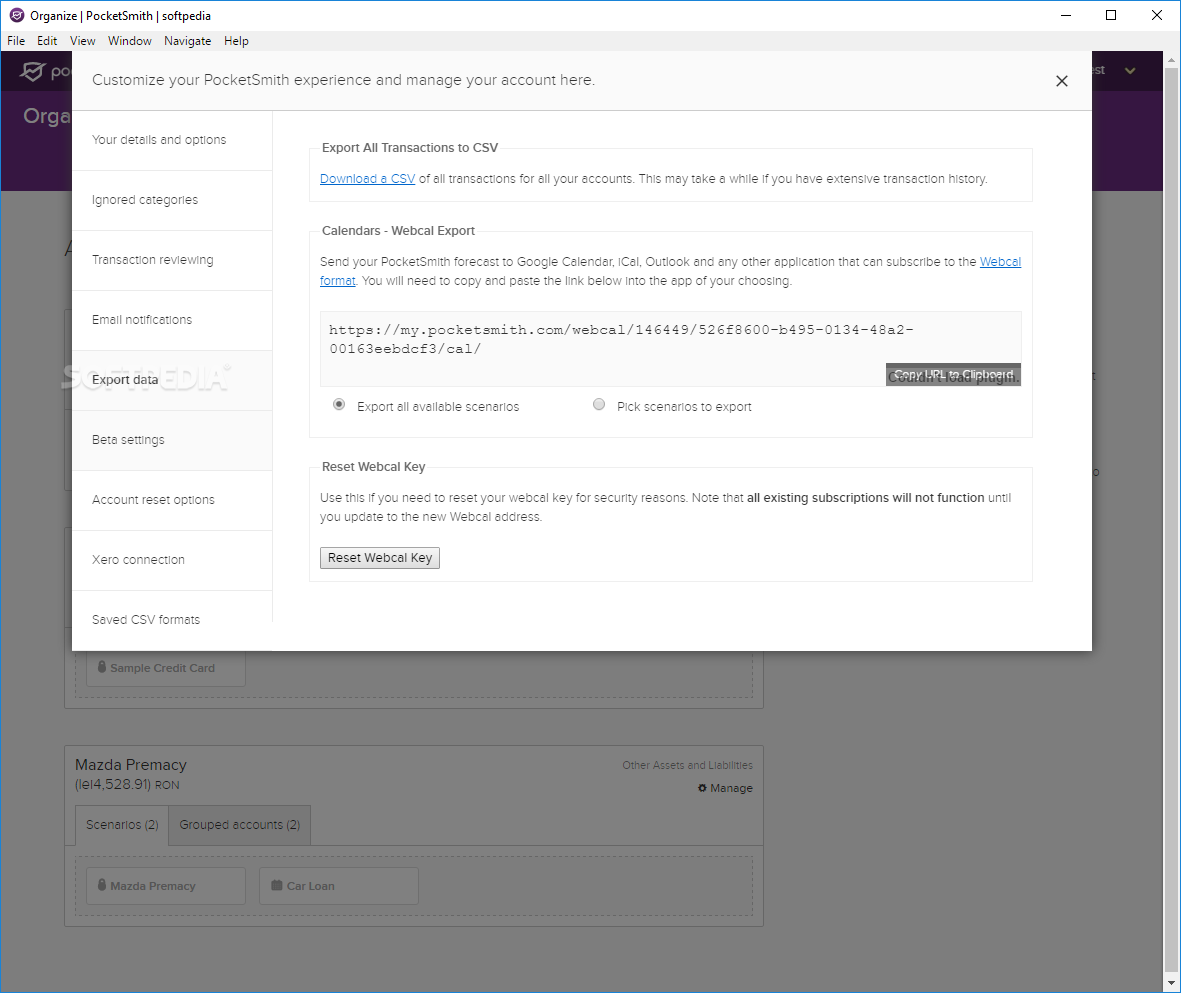Select Your details and options
This screenshot has width=1181, height=993.
point(172,140)
